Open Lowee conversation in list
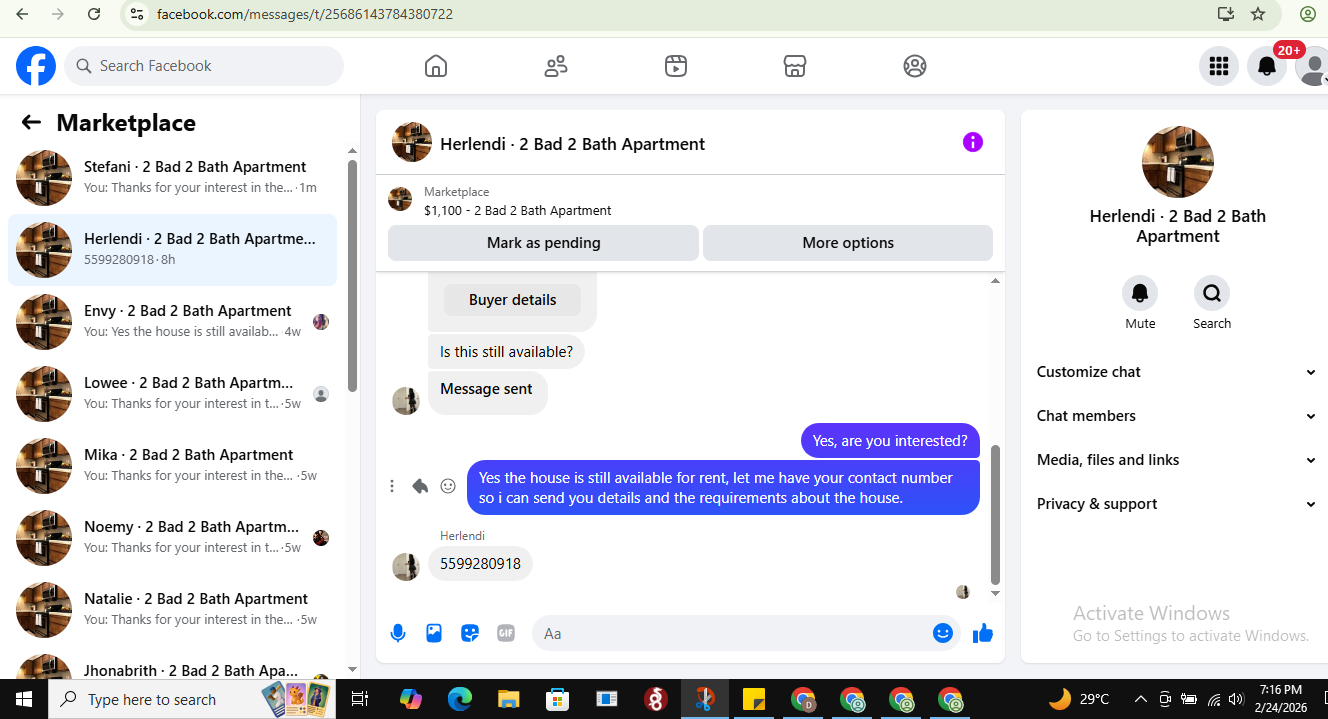 [x=172, y=394]
